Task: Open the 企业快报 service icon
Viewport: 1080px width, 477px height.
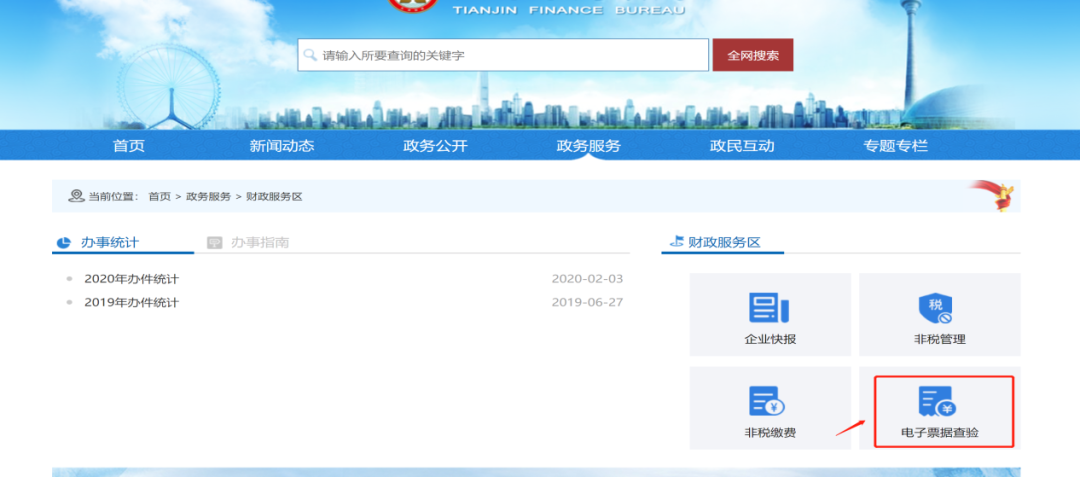Action: click(x=770, y=308)
